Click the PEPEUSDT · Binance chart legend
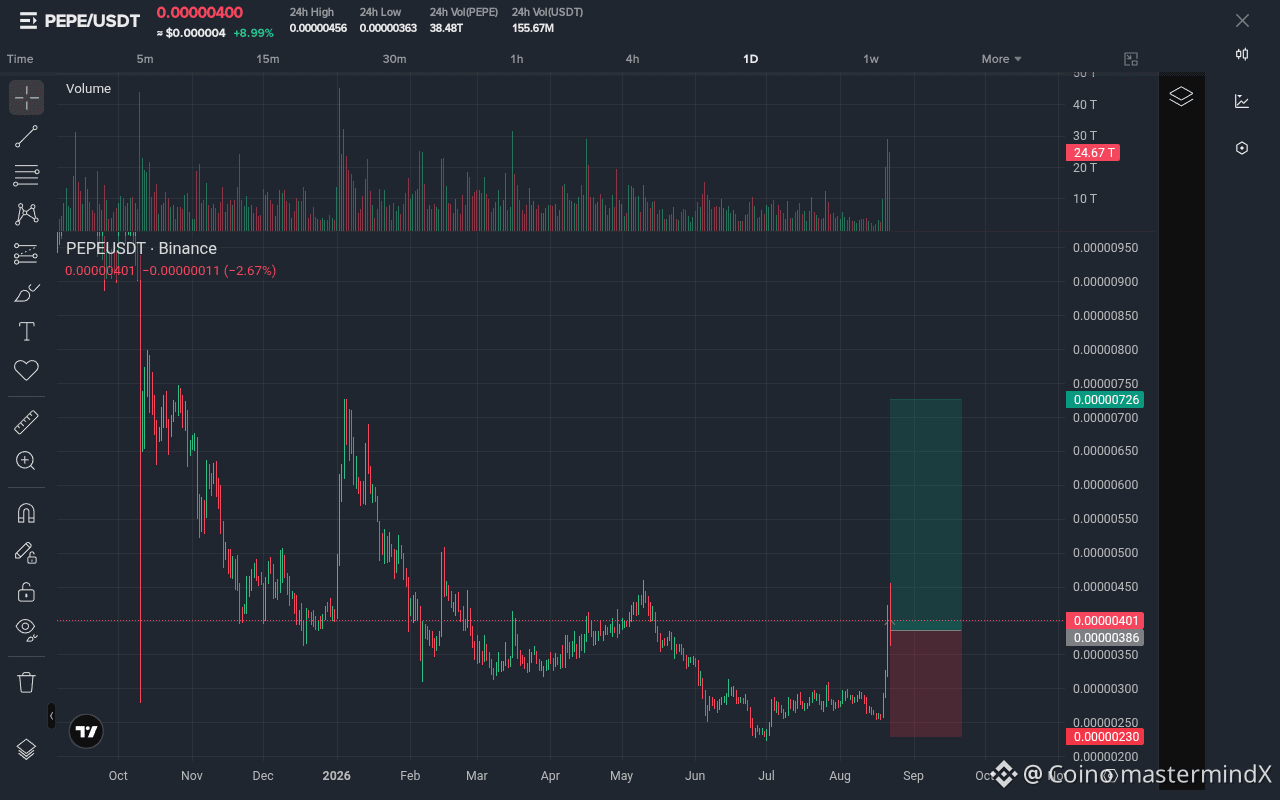1280x800 pixels. coord(141,249)
